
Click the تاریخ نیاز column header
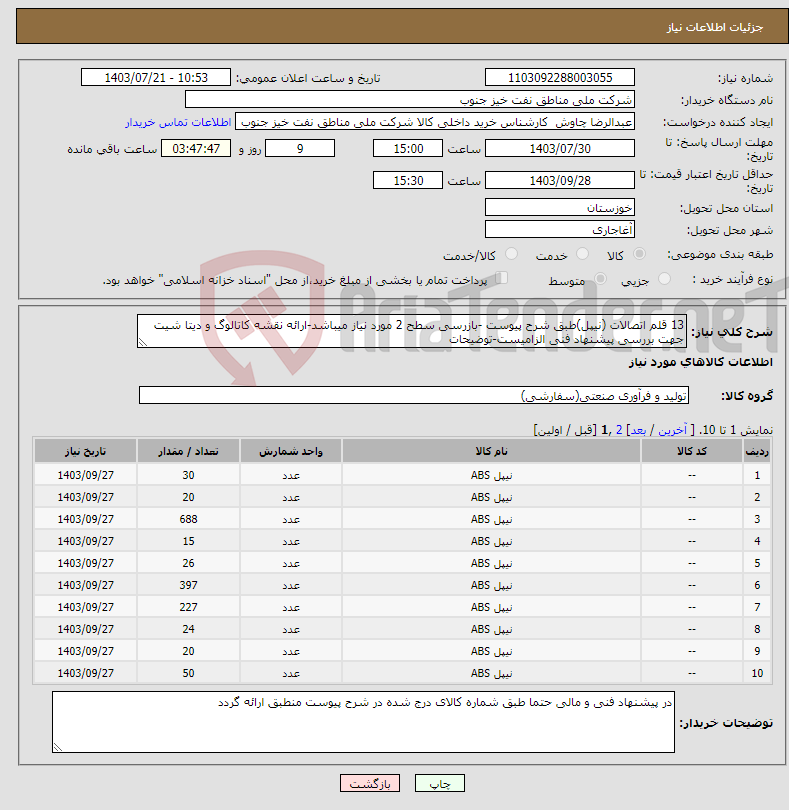tap(85, 451)
